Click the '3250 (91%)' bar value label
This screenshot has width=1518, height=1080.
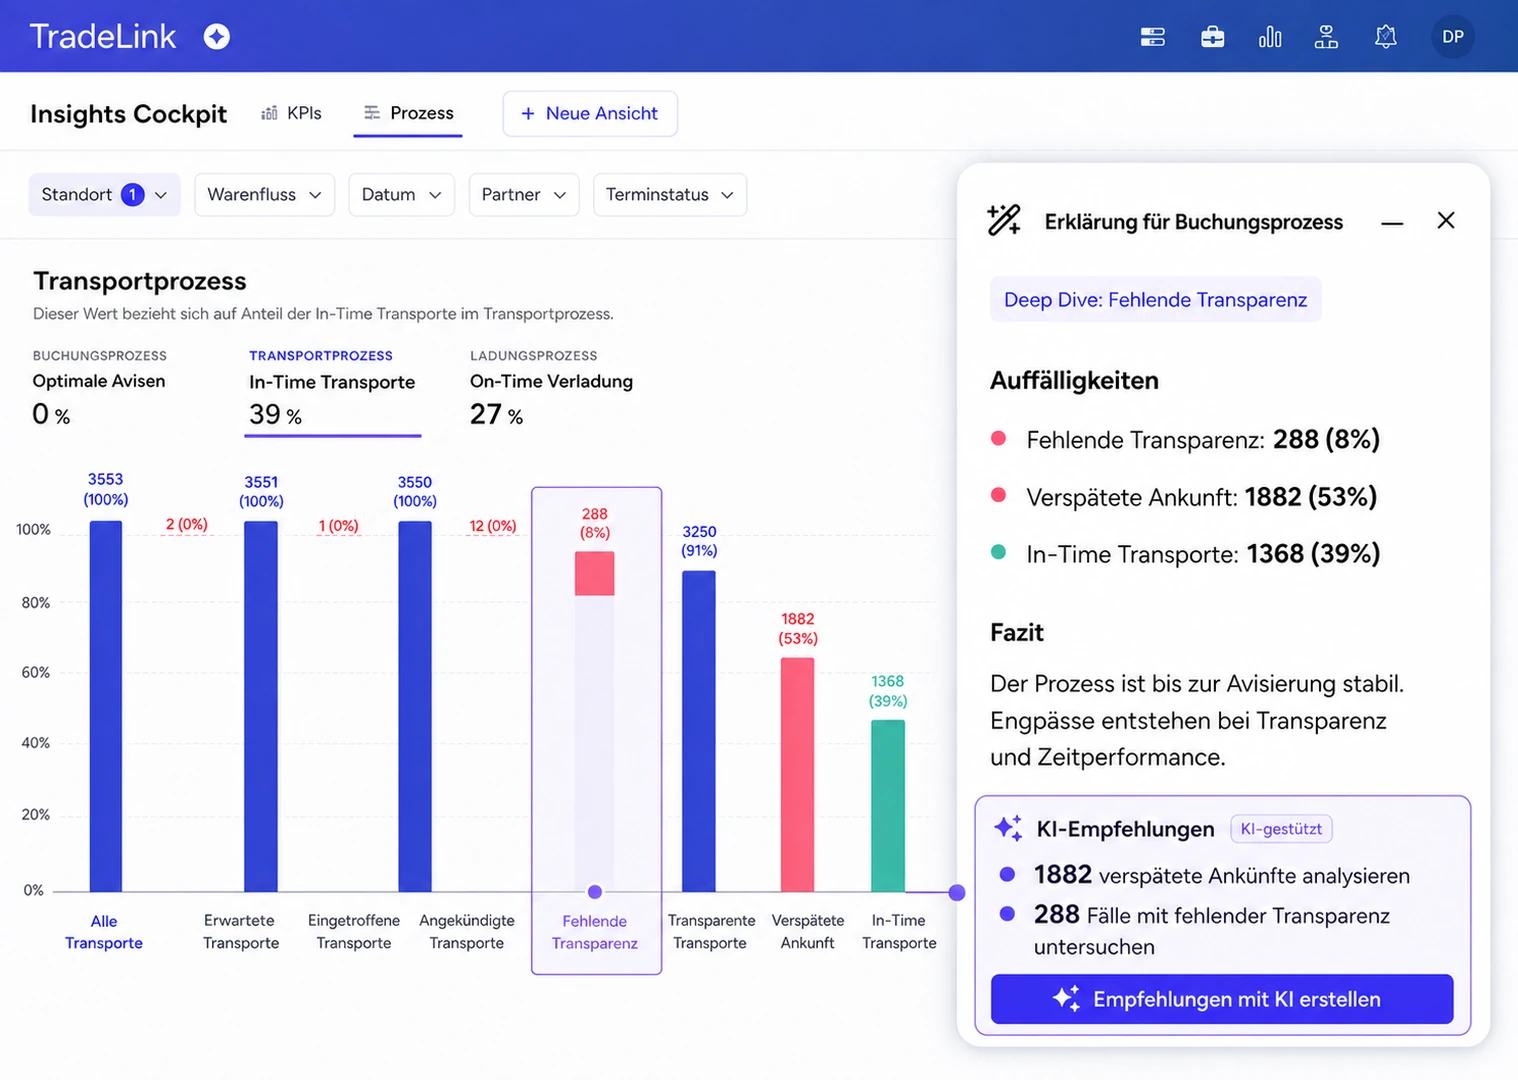coord(699,541)
